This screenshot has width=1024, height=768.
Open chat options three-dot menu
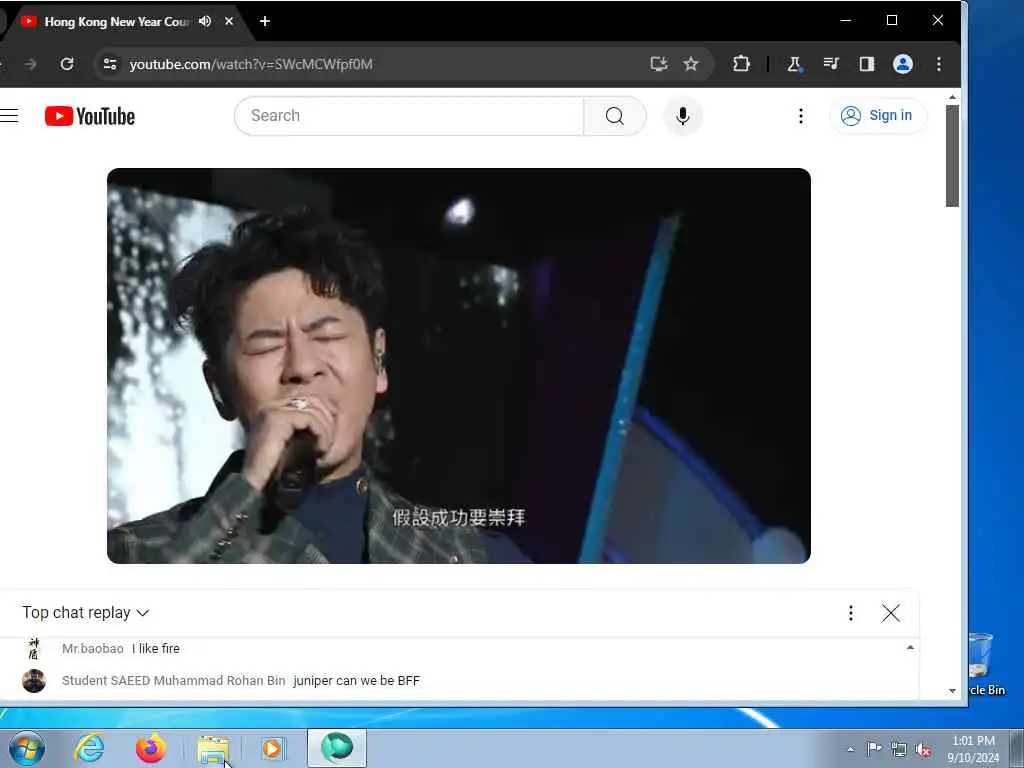[x=850, y=613]
